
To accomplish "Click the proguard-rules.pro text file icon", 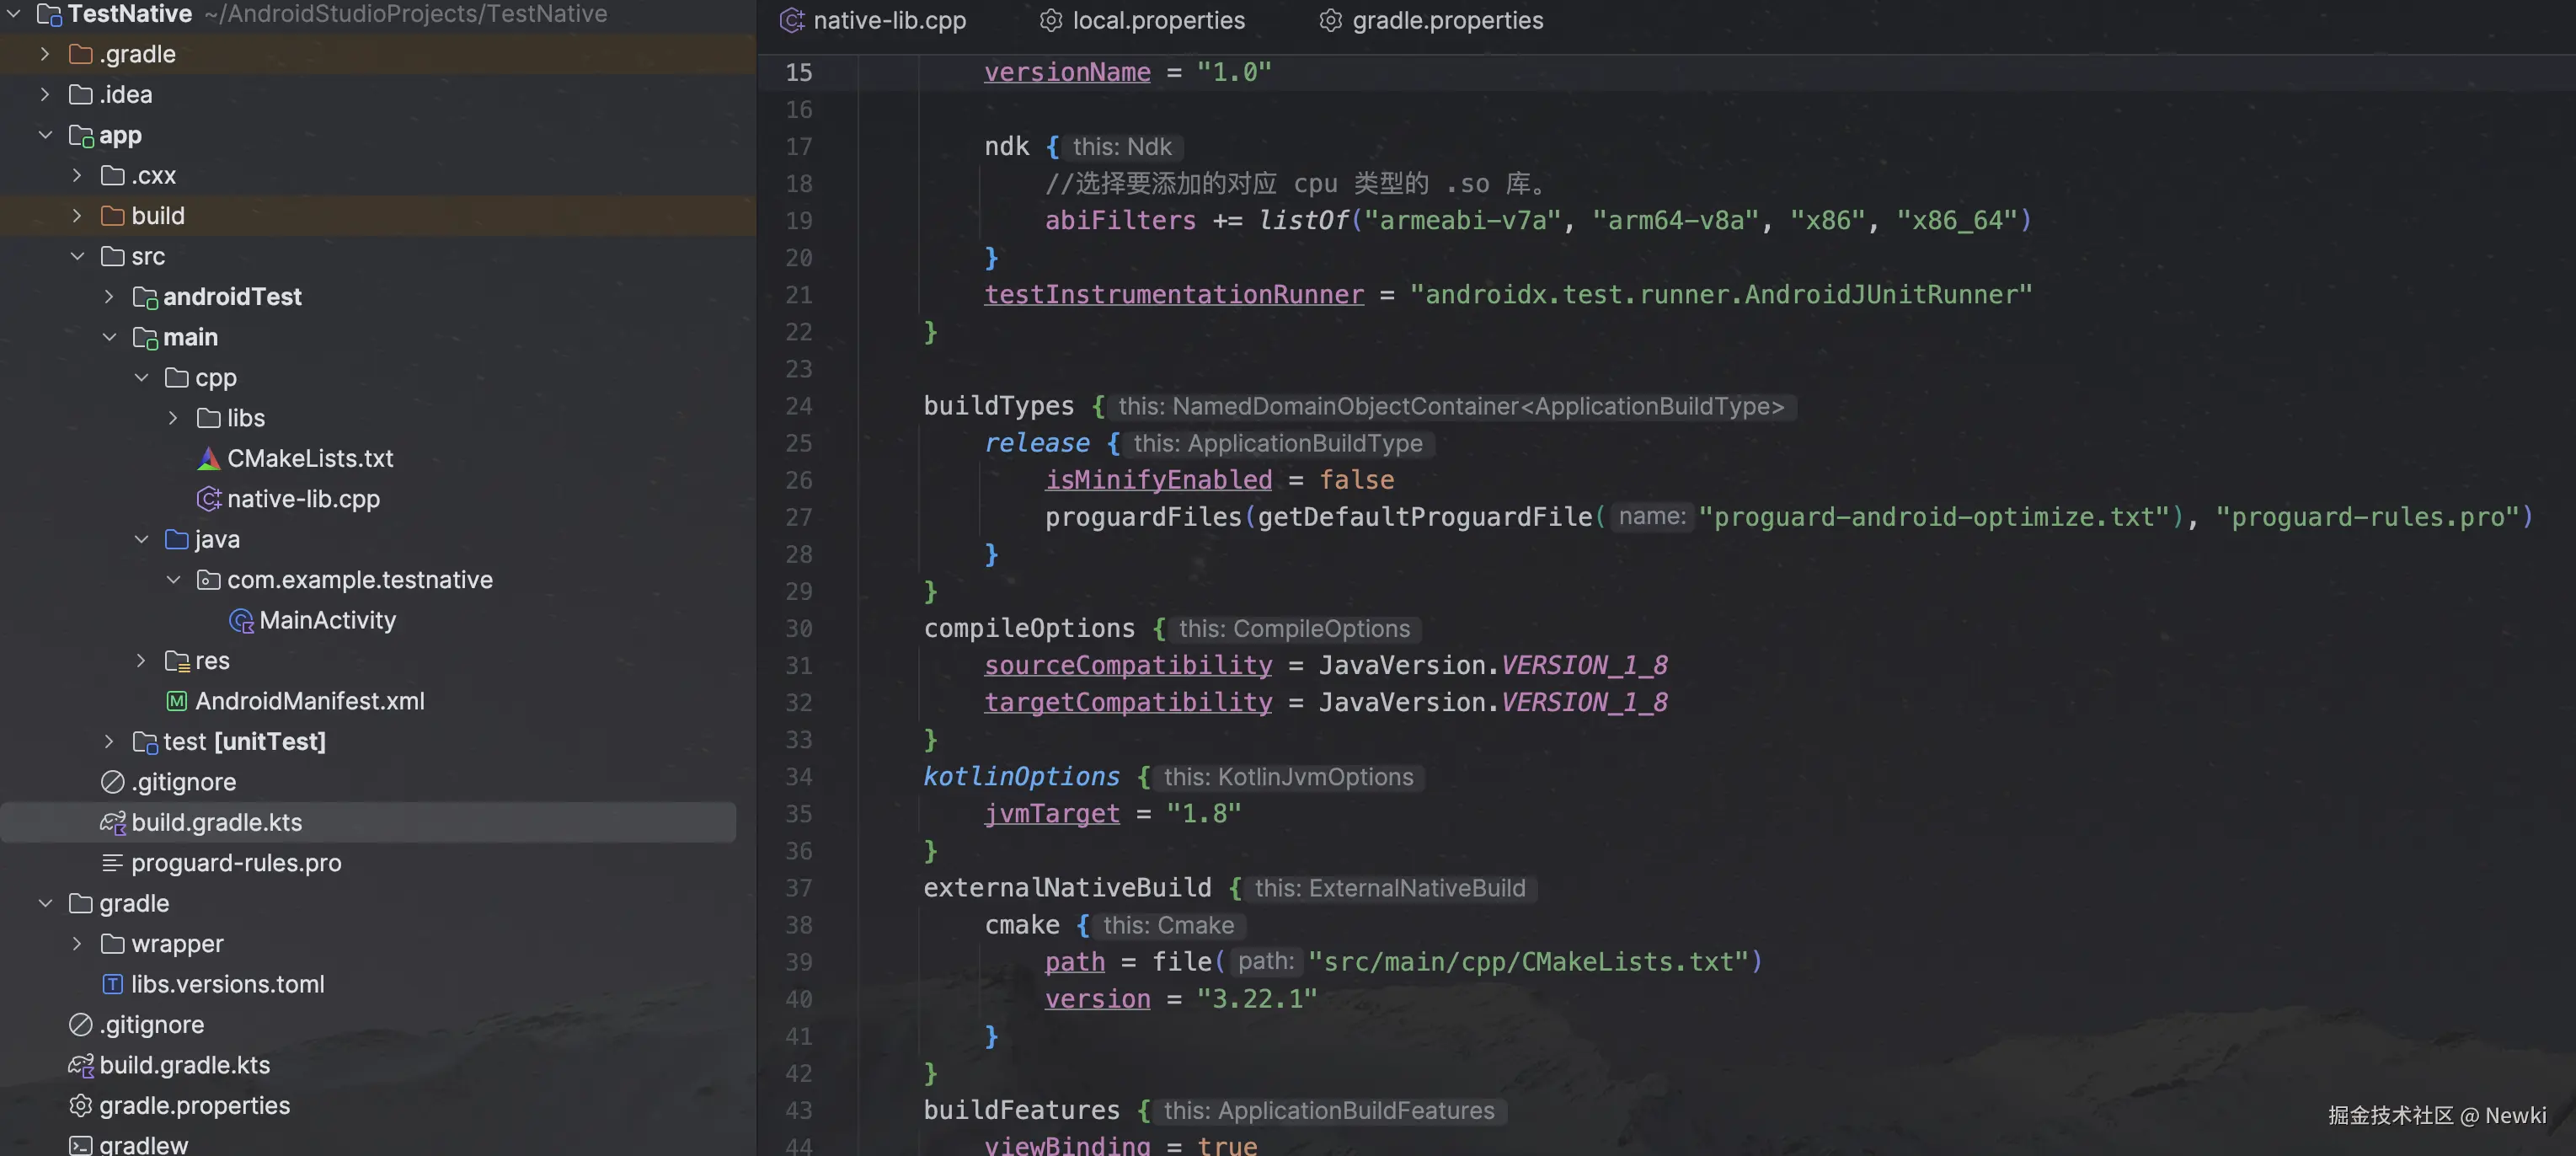I will click(x=113, y=862).
